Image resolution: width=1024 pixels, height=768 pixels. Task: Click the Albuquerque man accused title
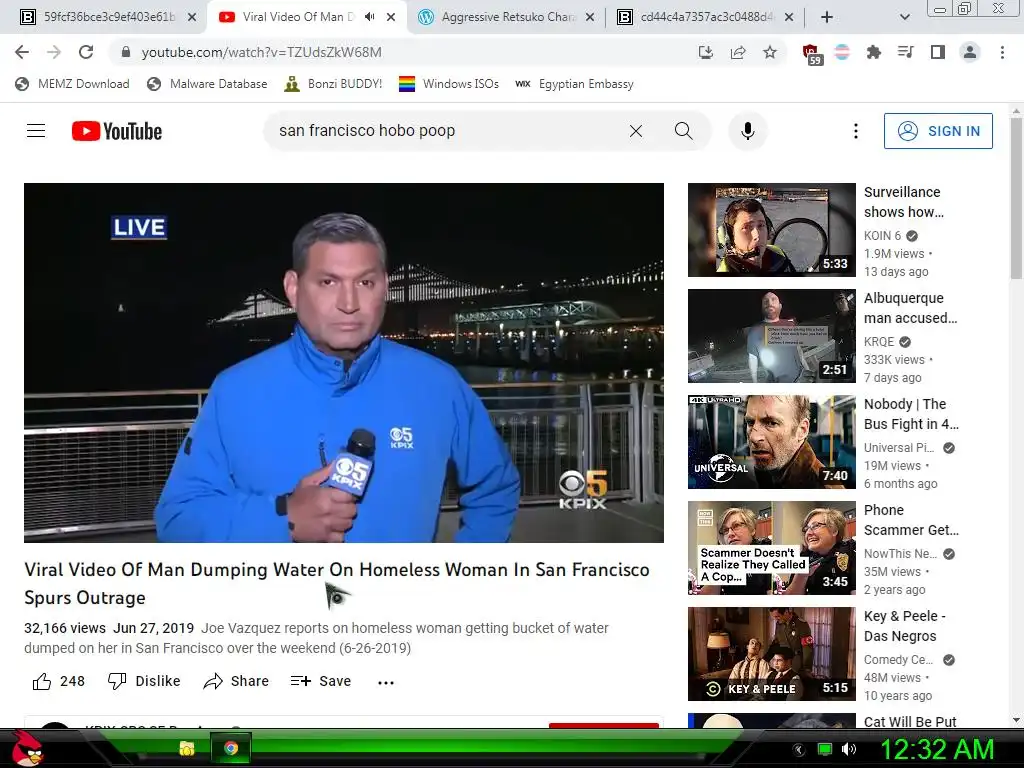click(x=910, y=308)
